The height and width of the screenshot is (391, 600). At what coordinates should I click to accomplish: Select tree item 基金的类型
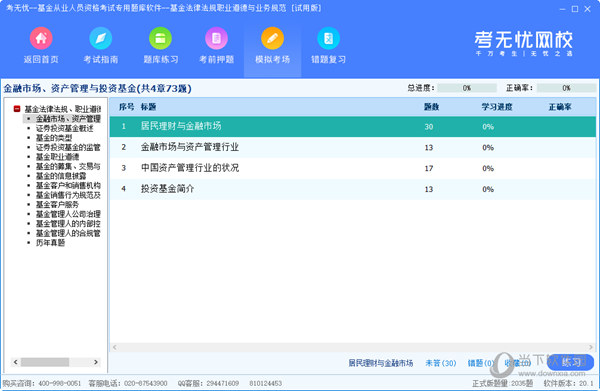click(54, 138)
